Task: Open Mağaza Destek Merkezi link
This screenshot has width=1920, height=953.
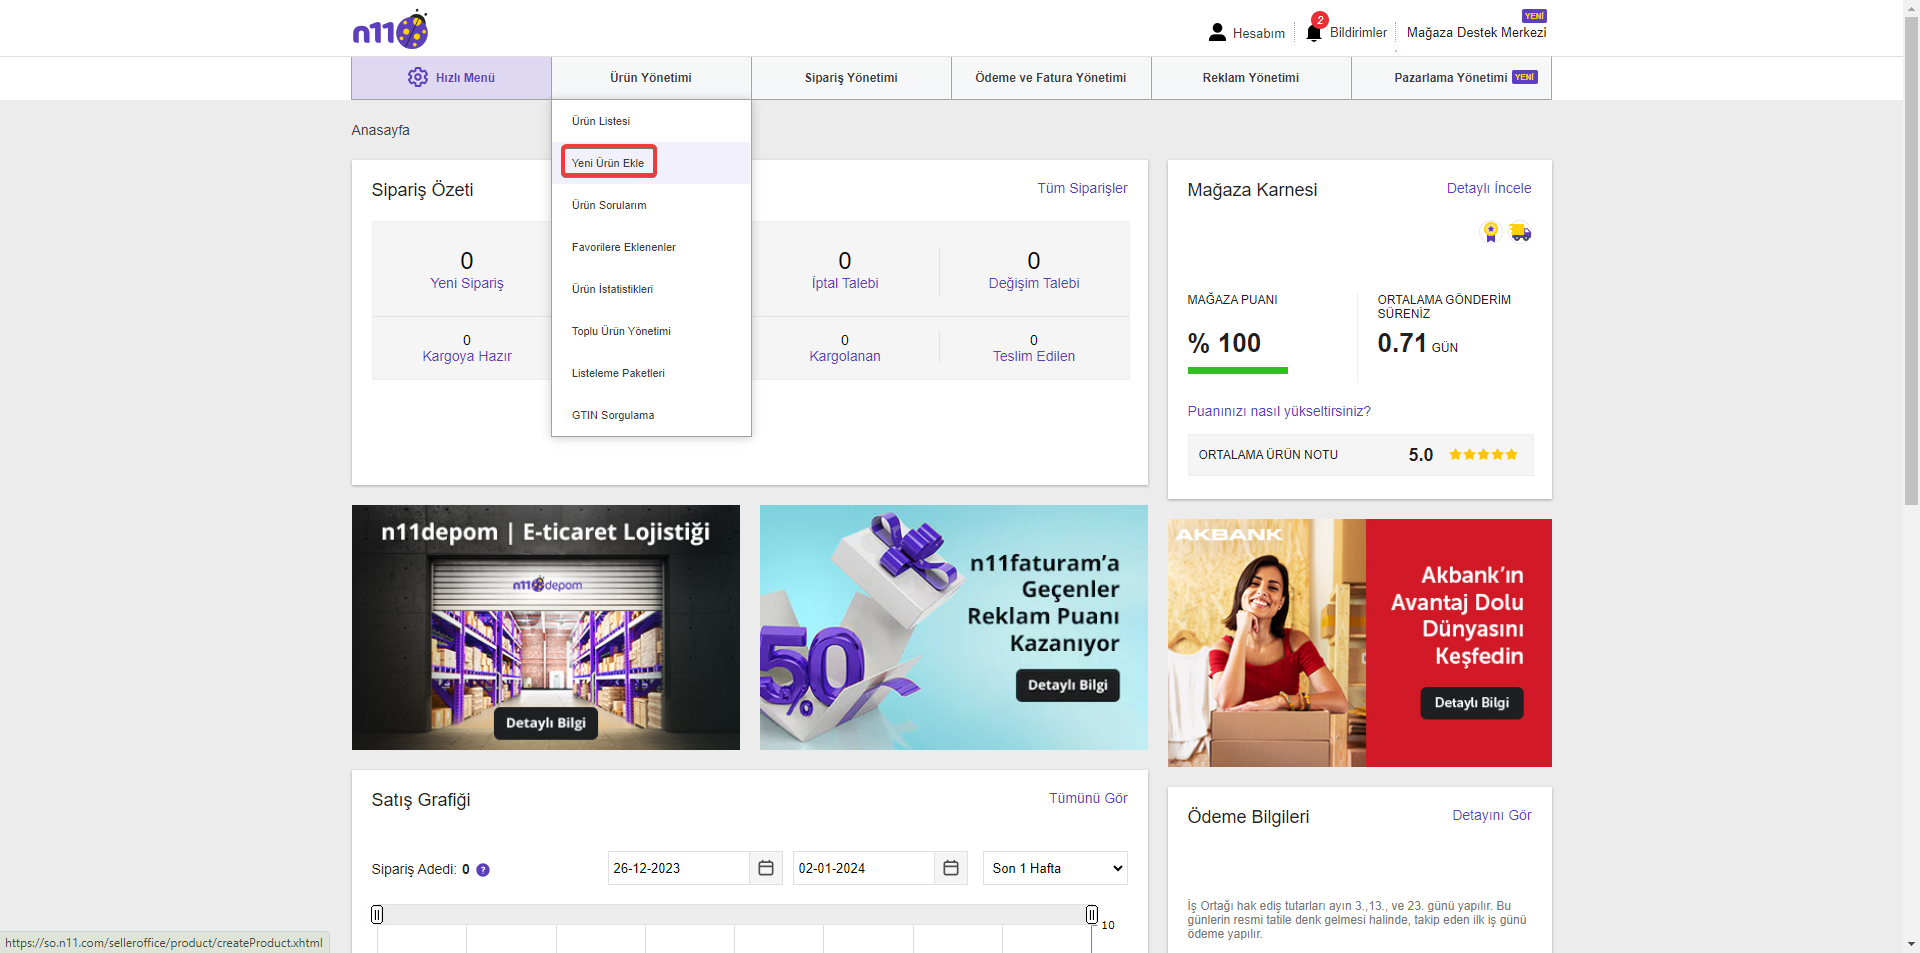Action: [x=1476, y=32]
